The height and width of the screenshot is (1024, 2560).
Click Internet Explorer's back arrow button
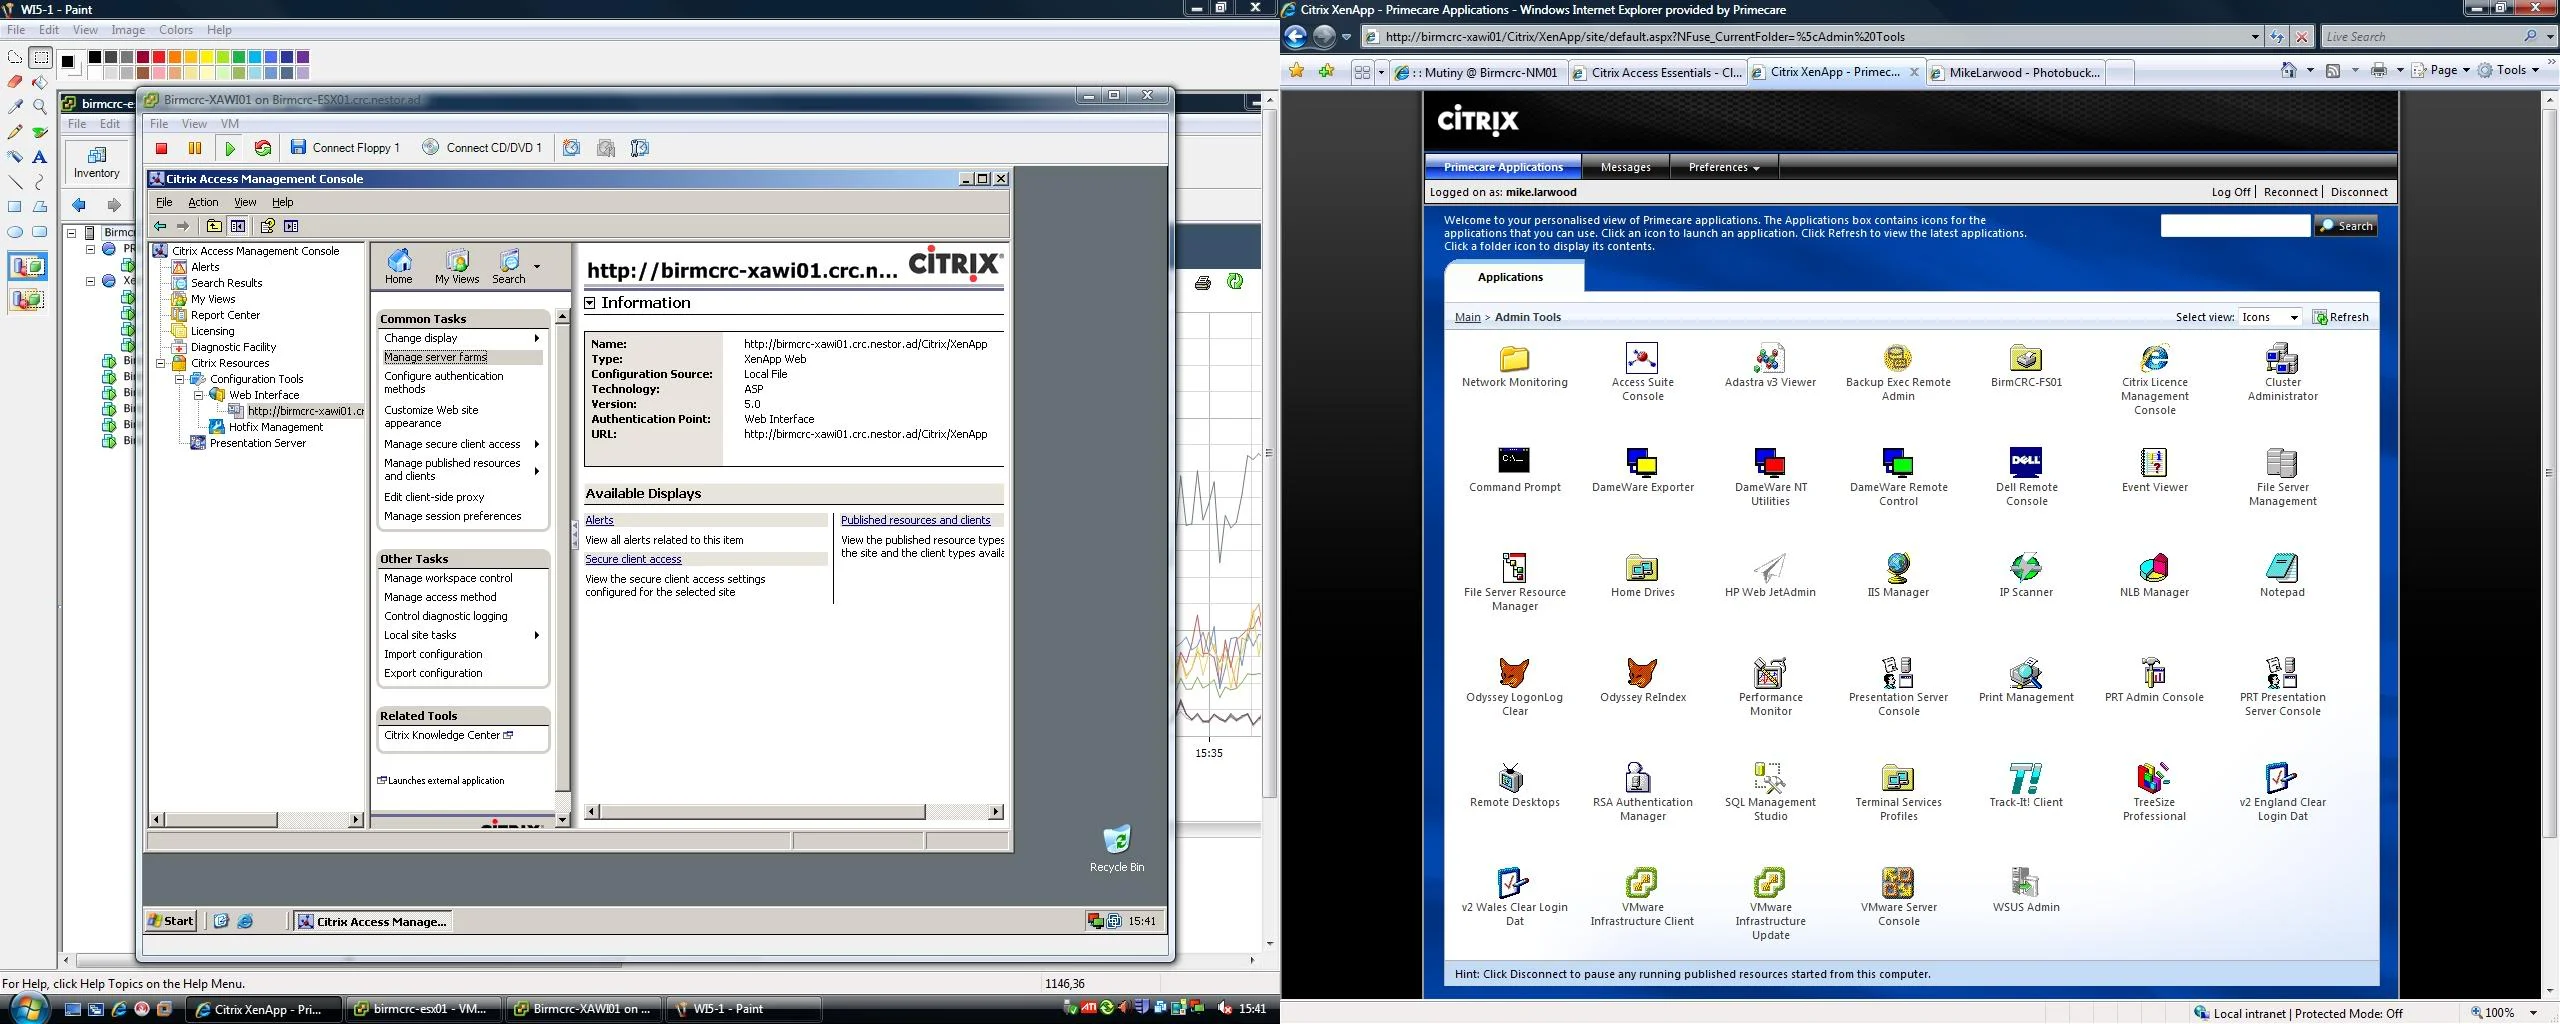[x=1295, y=37]
